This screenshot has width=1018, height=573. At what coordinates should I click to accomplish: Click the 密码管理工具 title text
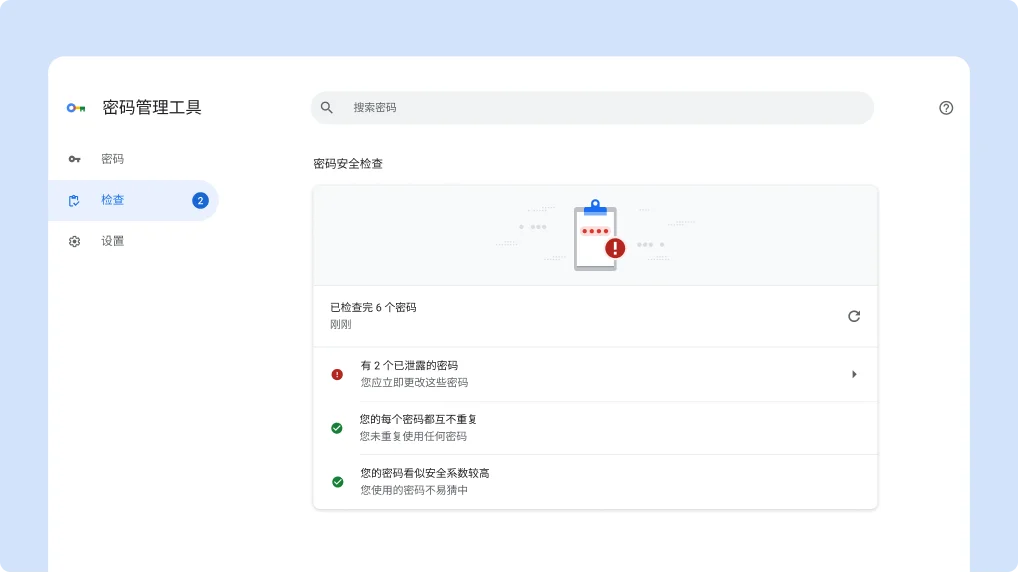[152, 108]
